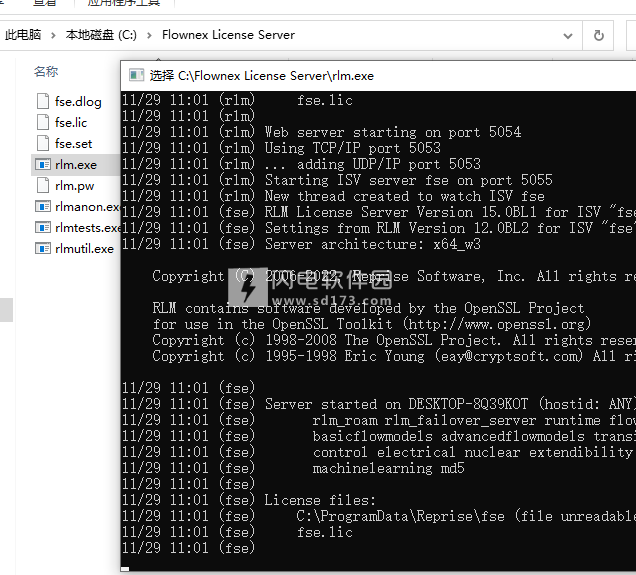
Task: Click the 'Copyright (c) 1998-2008 The OpenSSL Project' line
Action: tap(393, 340)
